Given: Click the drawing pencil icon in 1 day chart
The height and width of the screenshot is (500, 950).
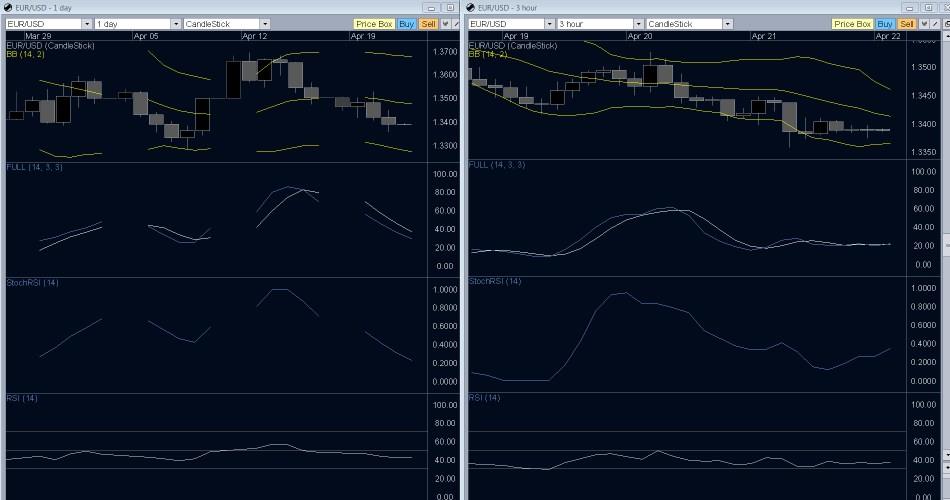Looking at the screenshot, I should point(456,24).
